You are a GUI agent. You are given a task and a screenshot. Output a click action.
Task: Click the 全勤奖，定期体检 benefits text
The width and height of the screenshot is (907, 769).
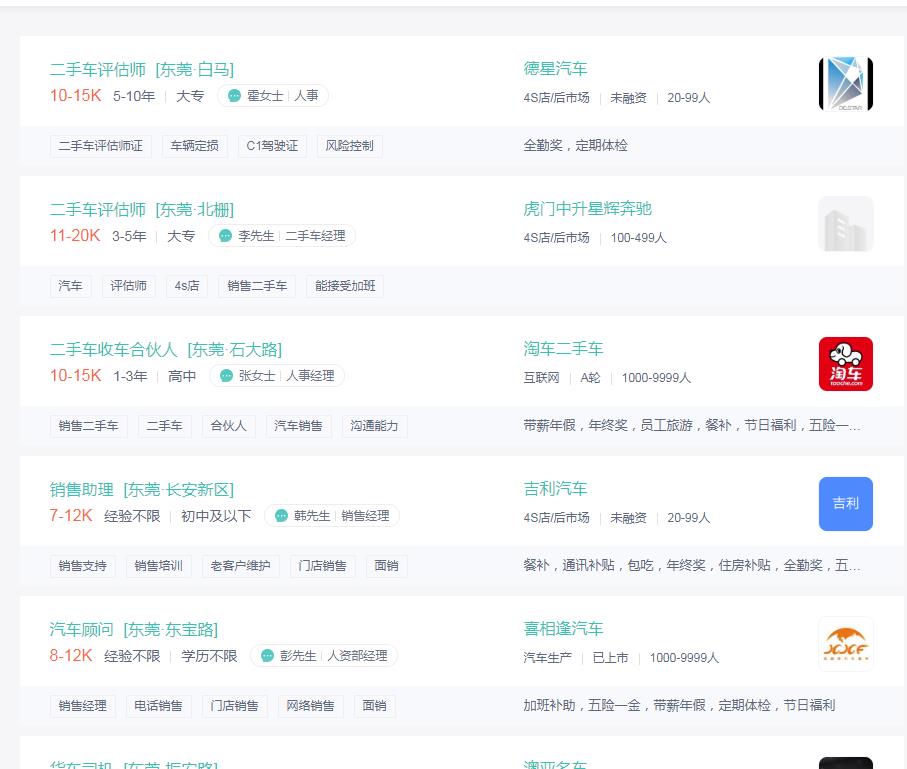click(x=576, y=145)
